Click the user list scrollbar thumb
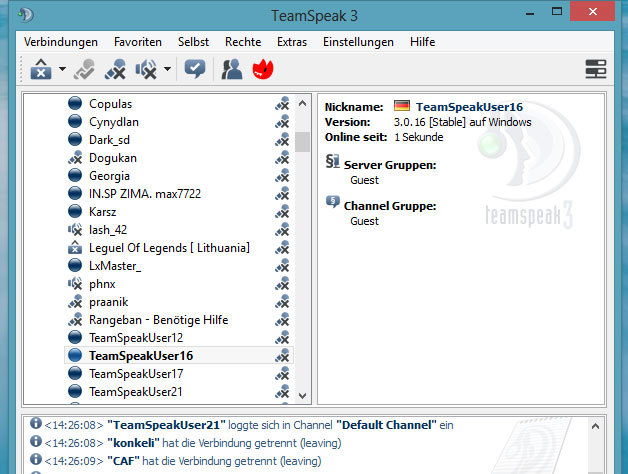Viewport: 628px width, 474px height. (302, 142)
